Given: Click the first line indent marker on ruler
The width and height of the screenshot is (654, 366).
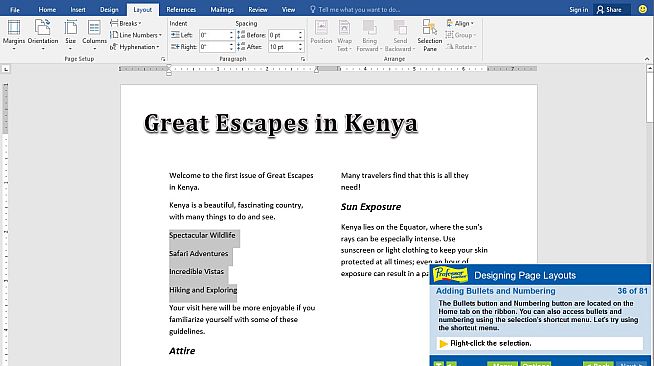Looking at the screenshot, I should point(169,67).
